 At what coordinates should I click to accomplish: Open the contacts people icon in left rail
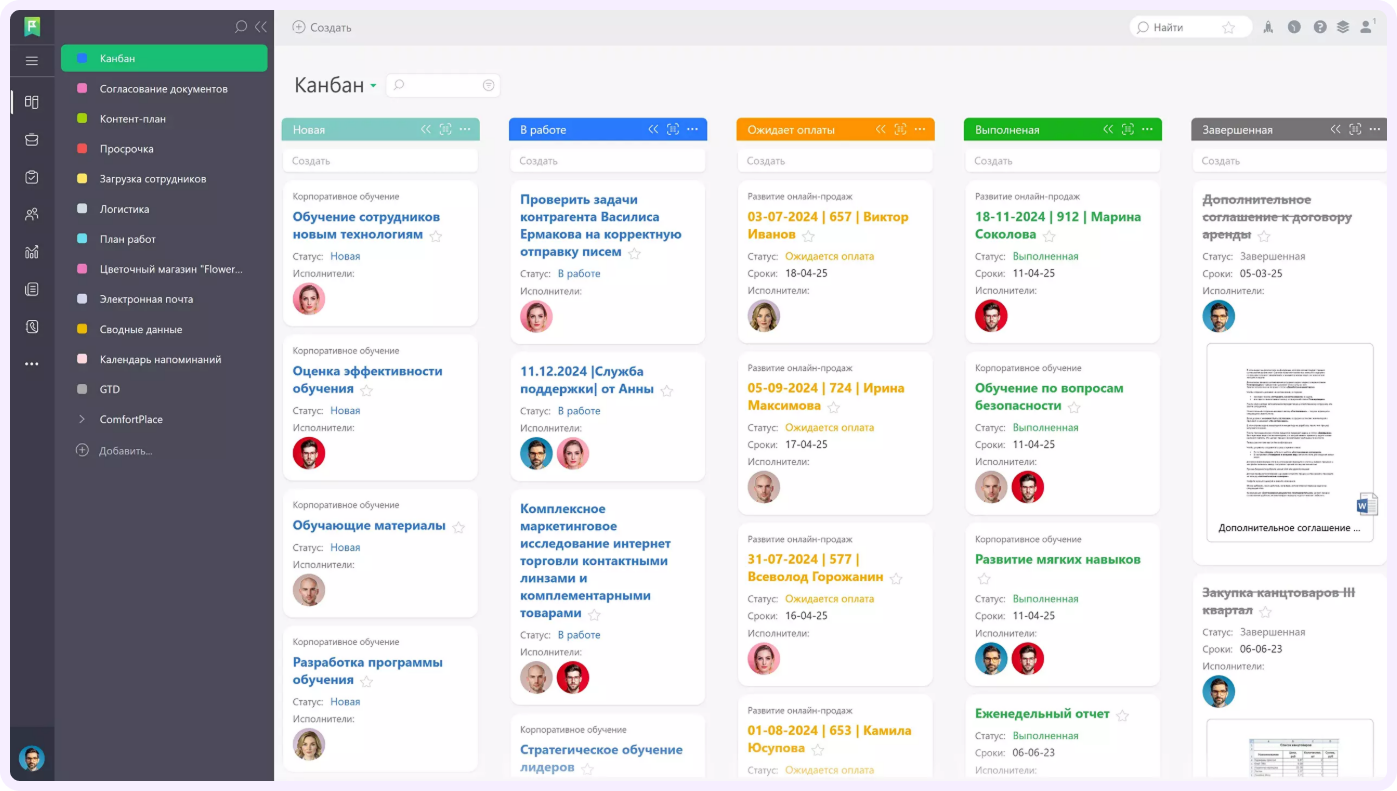tap(32, 214)
